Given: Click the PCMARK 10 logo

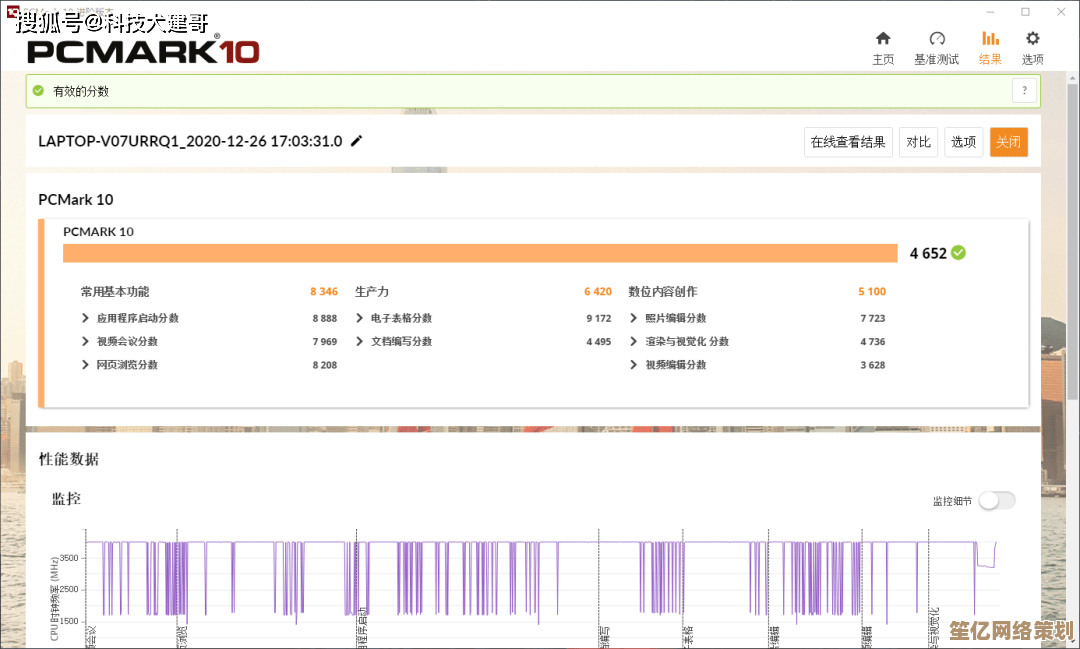Looking at the screenshot, I should [143, 51].
